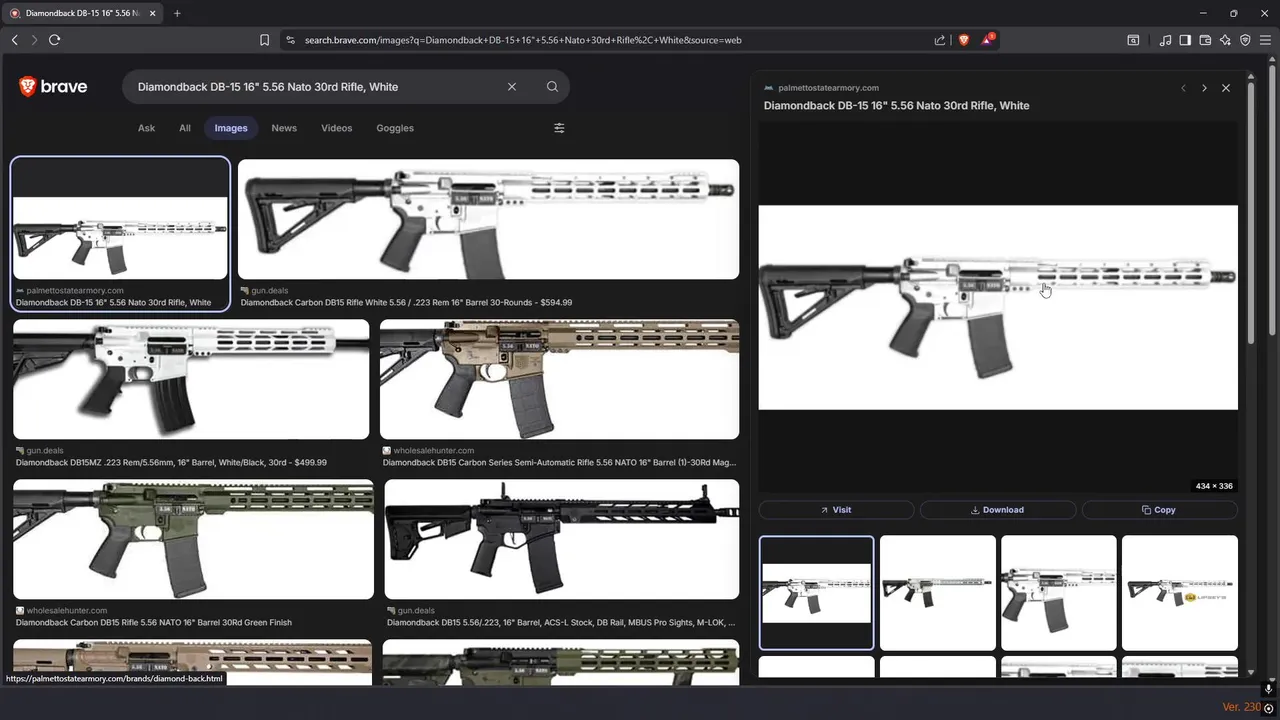
Task: Switch to the News tab
Action: click(284, 128)
